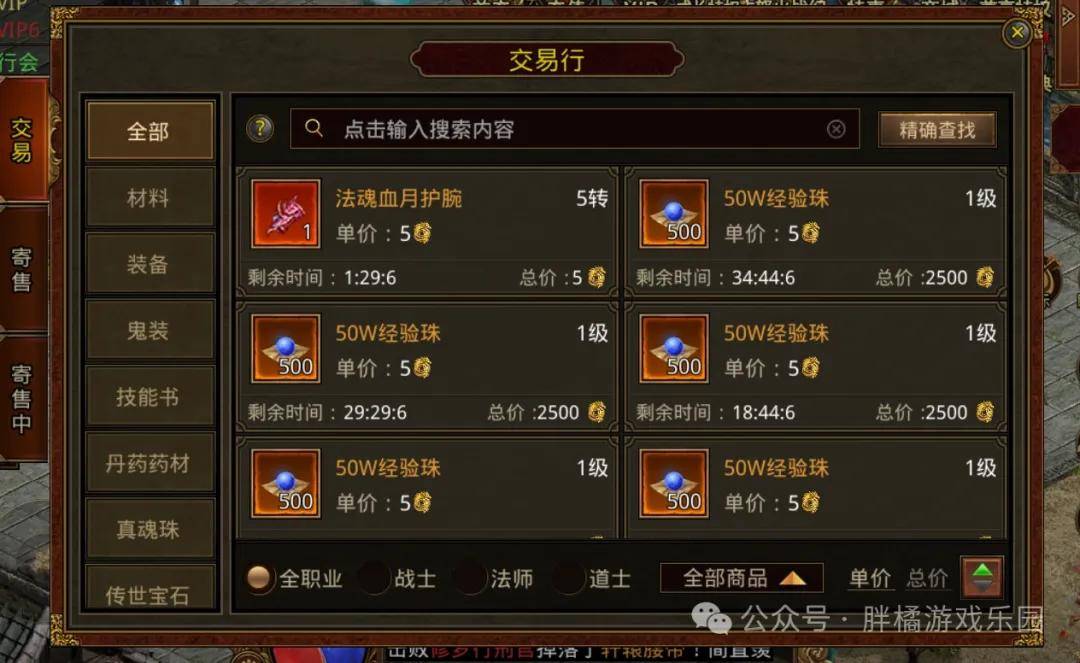Sort listings by 单价
The image size is (1080, 663).
click(x=870, y=578)
